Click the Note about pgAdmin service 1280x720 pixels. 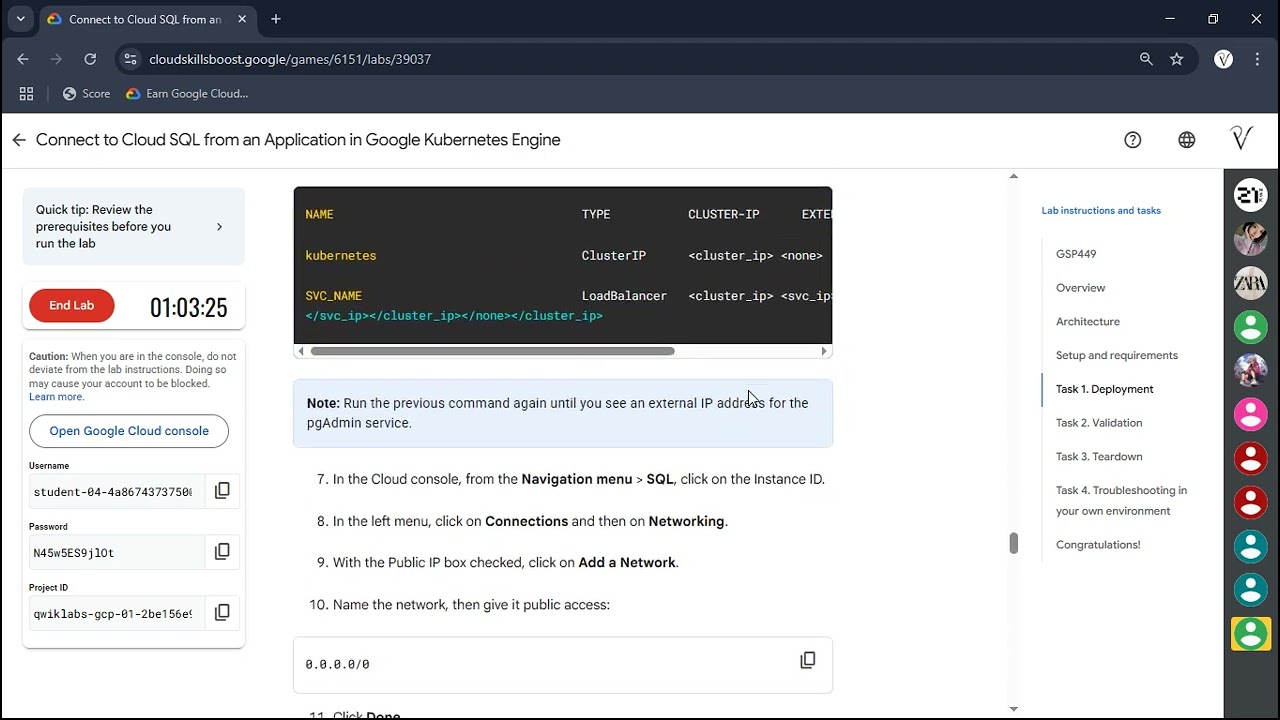(x=563, y=413)
